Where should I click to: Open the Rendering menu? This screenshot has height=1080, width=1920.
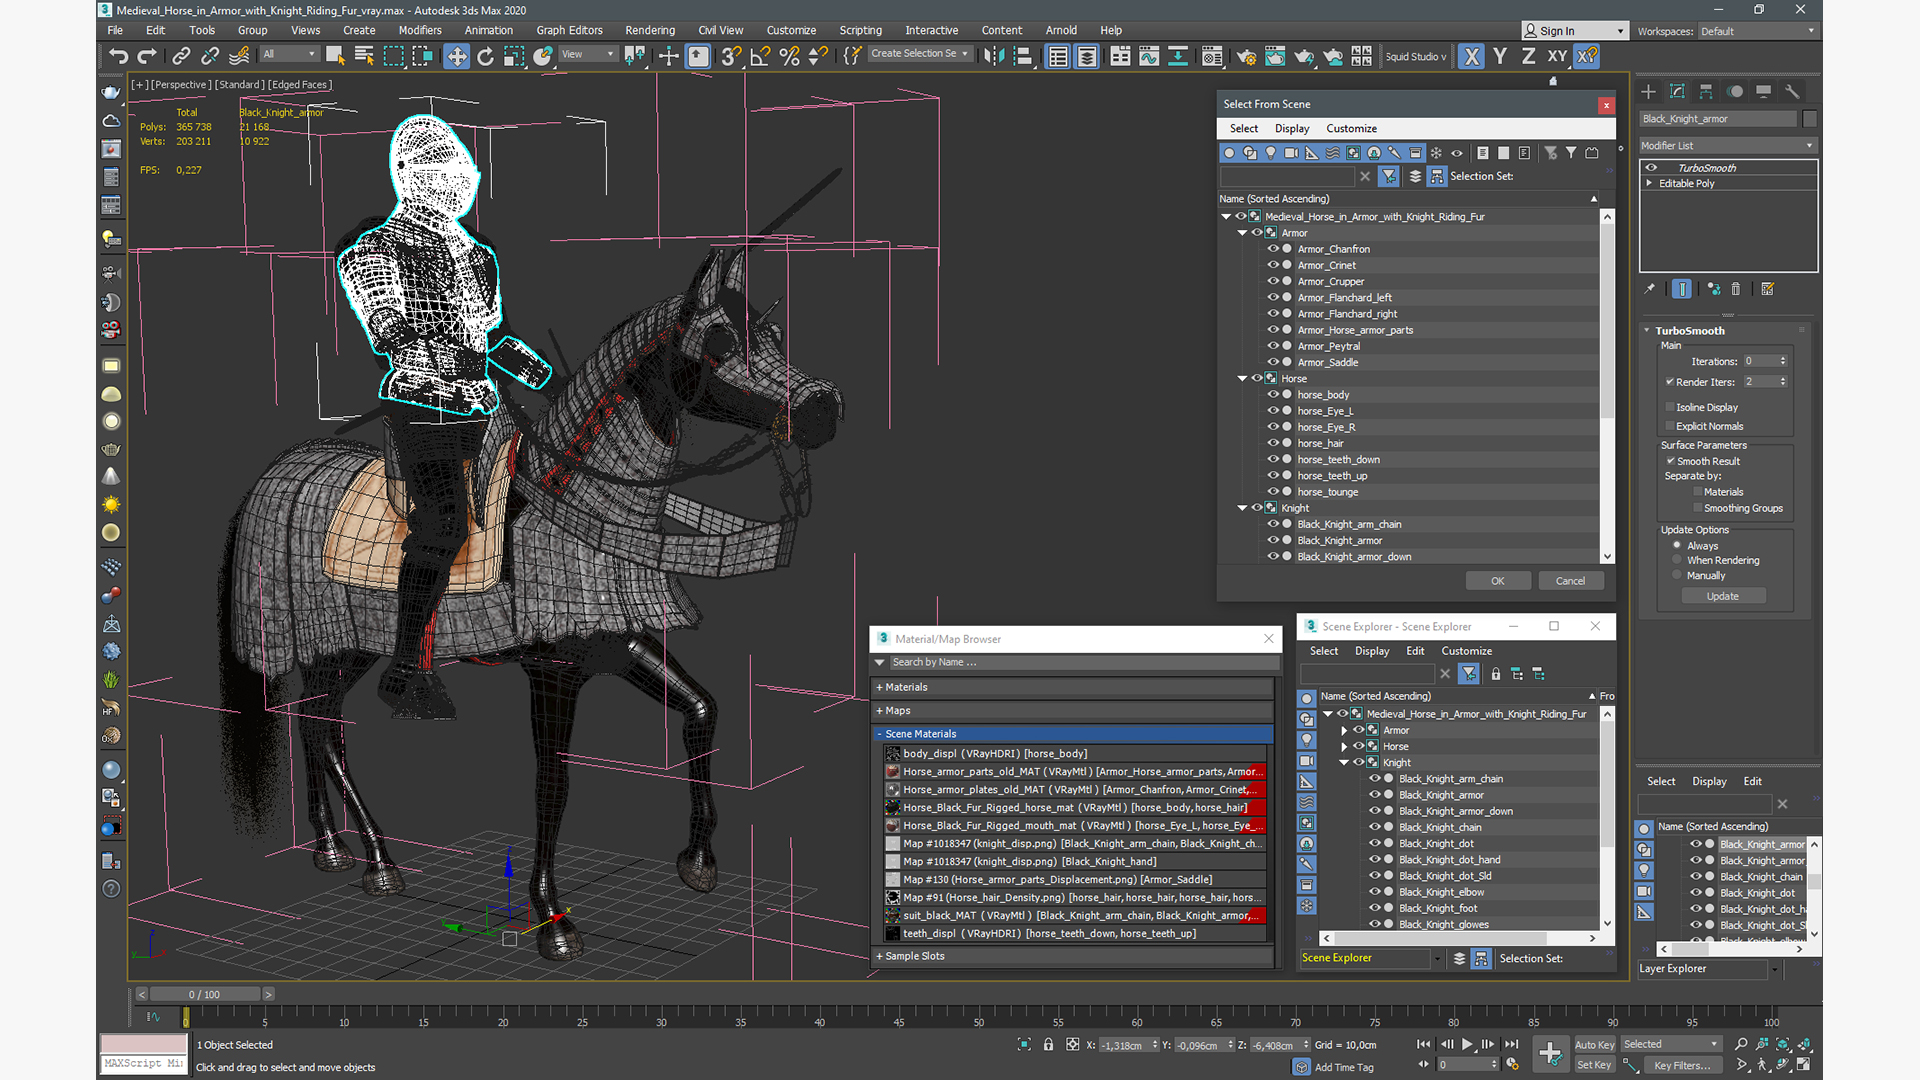pyautogui.click(x=650, y=30)
